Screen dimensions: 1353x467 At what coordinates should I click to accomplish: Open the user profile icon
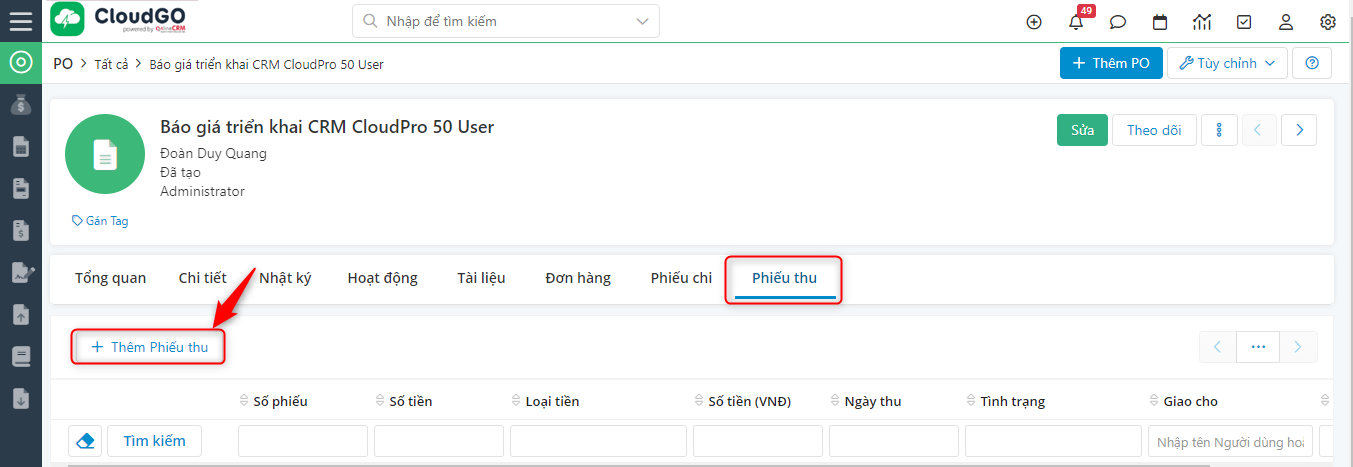point(1286,22)
